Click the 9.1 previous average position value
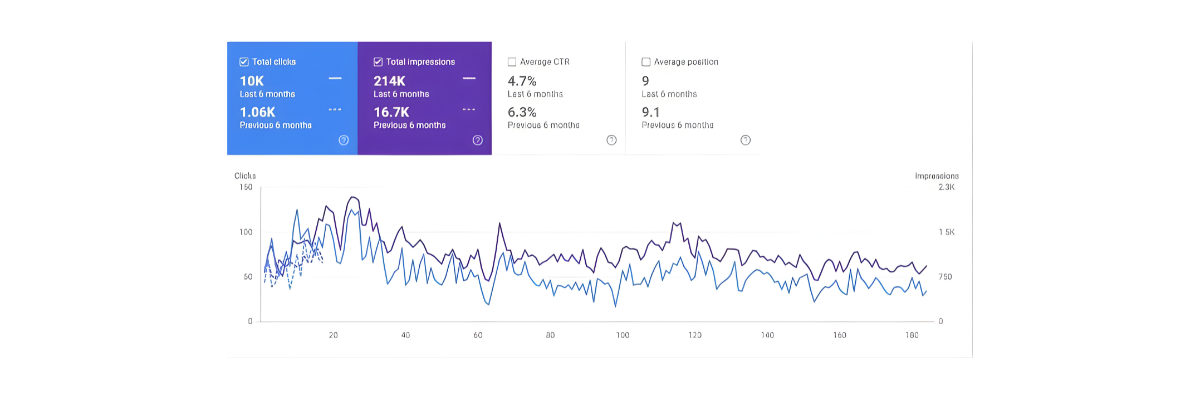The image size is (1200, 400). point(649,111)
